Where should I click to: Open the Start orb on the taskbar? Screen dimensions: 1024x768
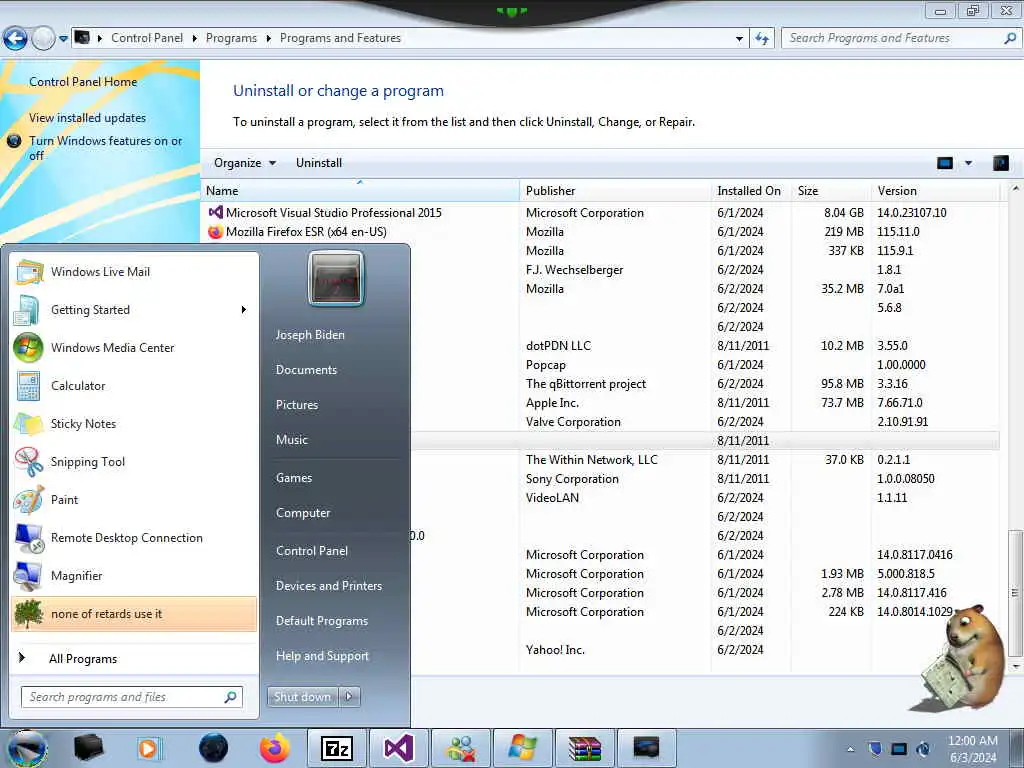point(26,748)
